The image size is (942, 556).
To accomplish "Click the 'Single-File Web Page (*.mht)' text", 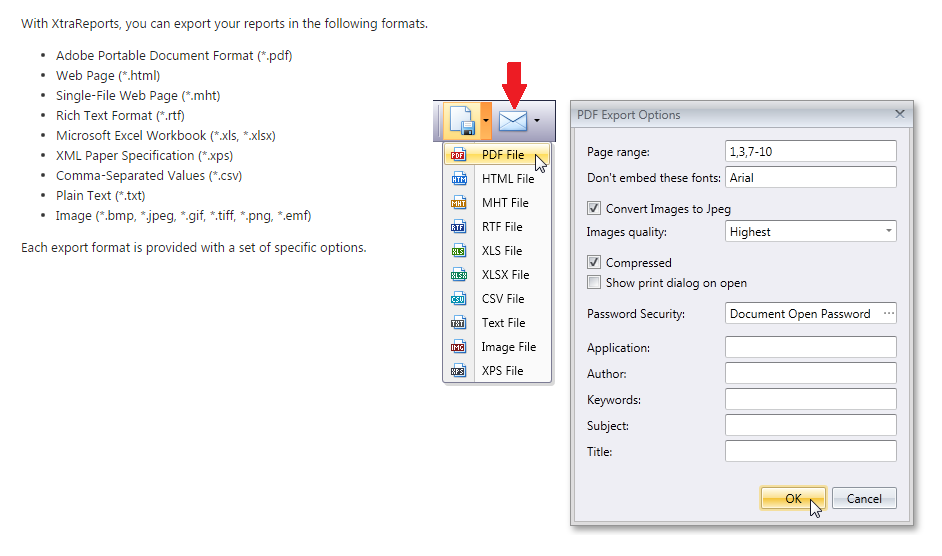I will [138, 96].
